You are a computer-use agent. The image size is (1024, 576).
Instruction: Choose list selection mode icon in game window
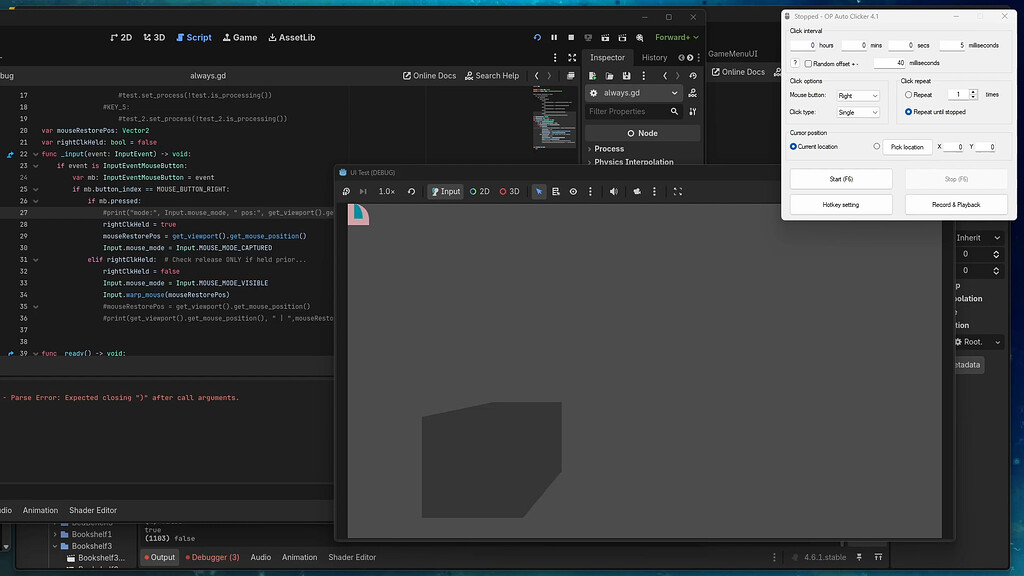click(556, 191)
